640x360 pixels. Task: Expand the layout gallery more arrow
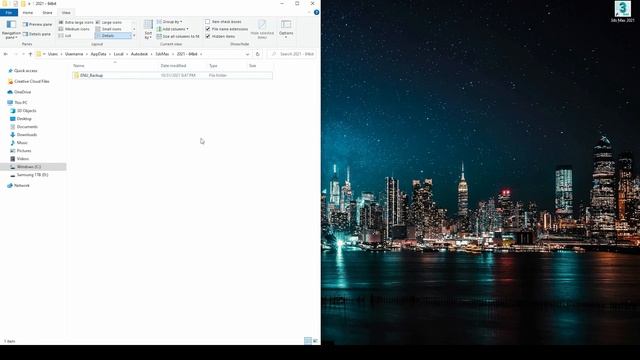click(134, 36)
